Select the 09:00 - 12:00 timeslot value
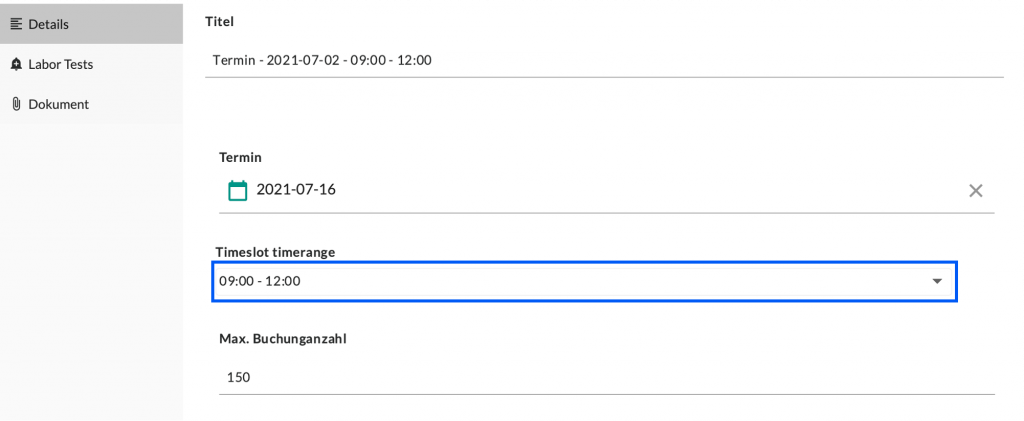Viewport: 1024px width, 421px height. click(x=260, y=282)
